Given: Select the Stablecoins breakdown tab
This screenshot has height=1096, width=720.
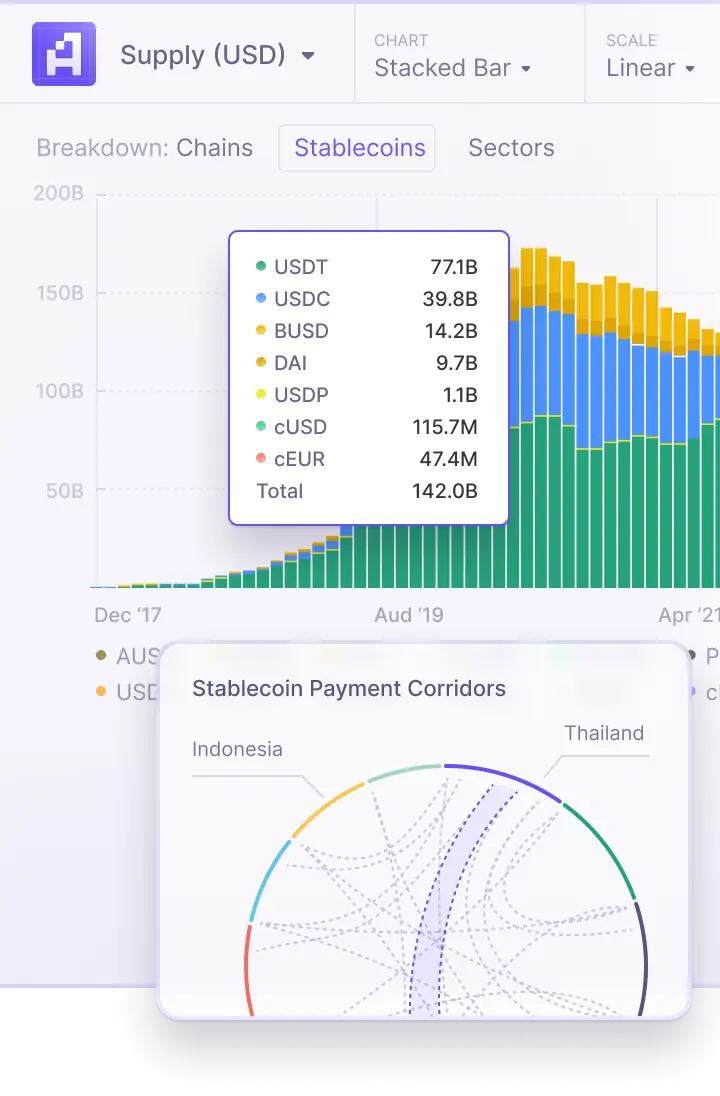Looking at the screenshot, I should coord(357,147).
